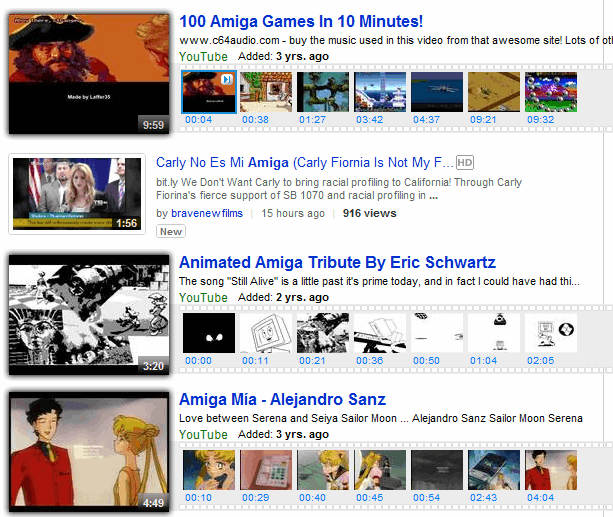
Task: Open 'Amiga Mía - Alejandro Sanz' title link
Action: (x=282, y=399)
